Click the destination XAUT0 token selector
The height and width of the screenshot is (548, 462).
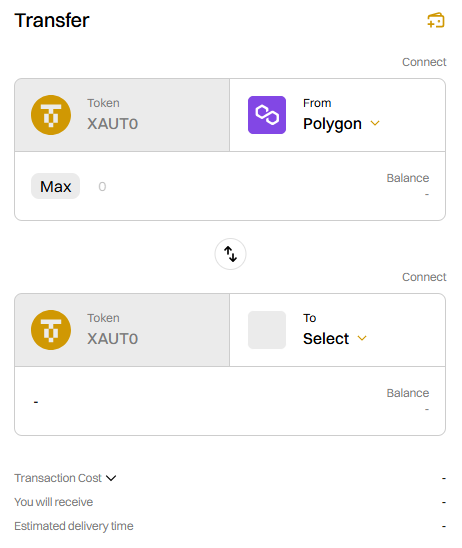[x=122, y=330]
